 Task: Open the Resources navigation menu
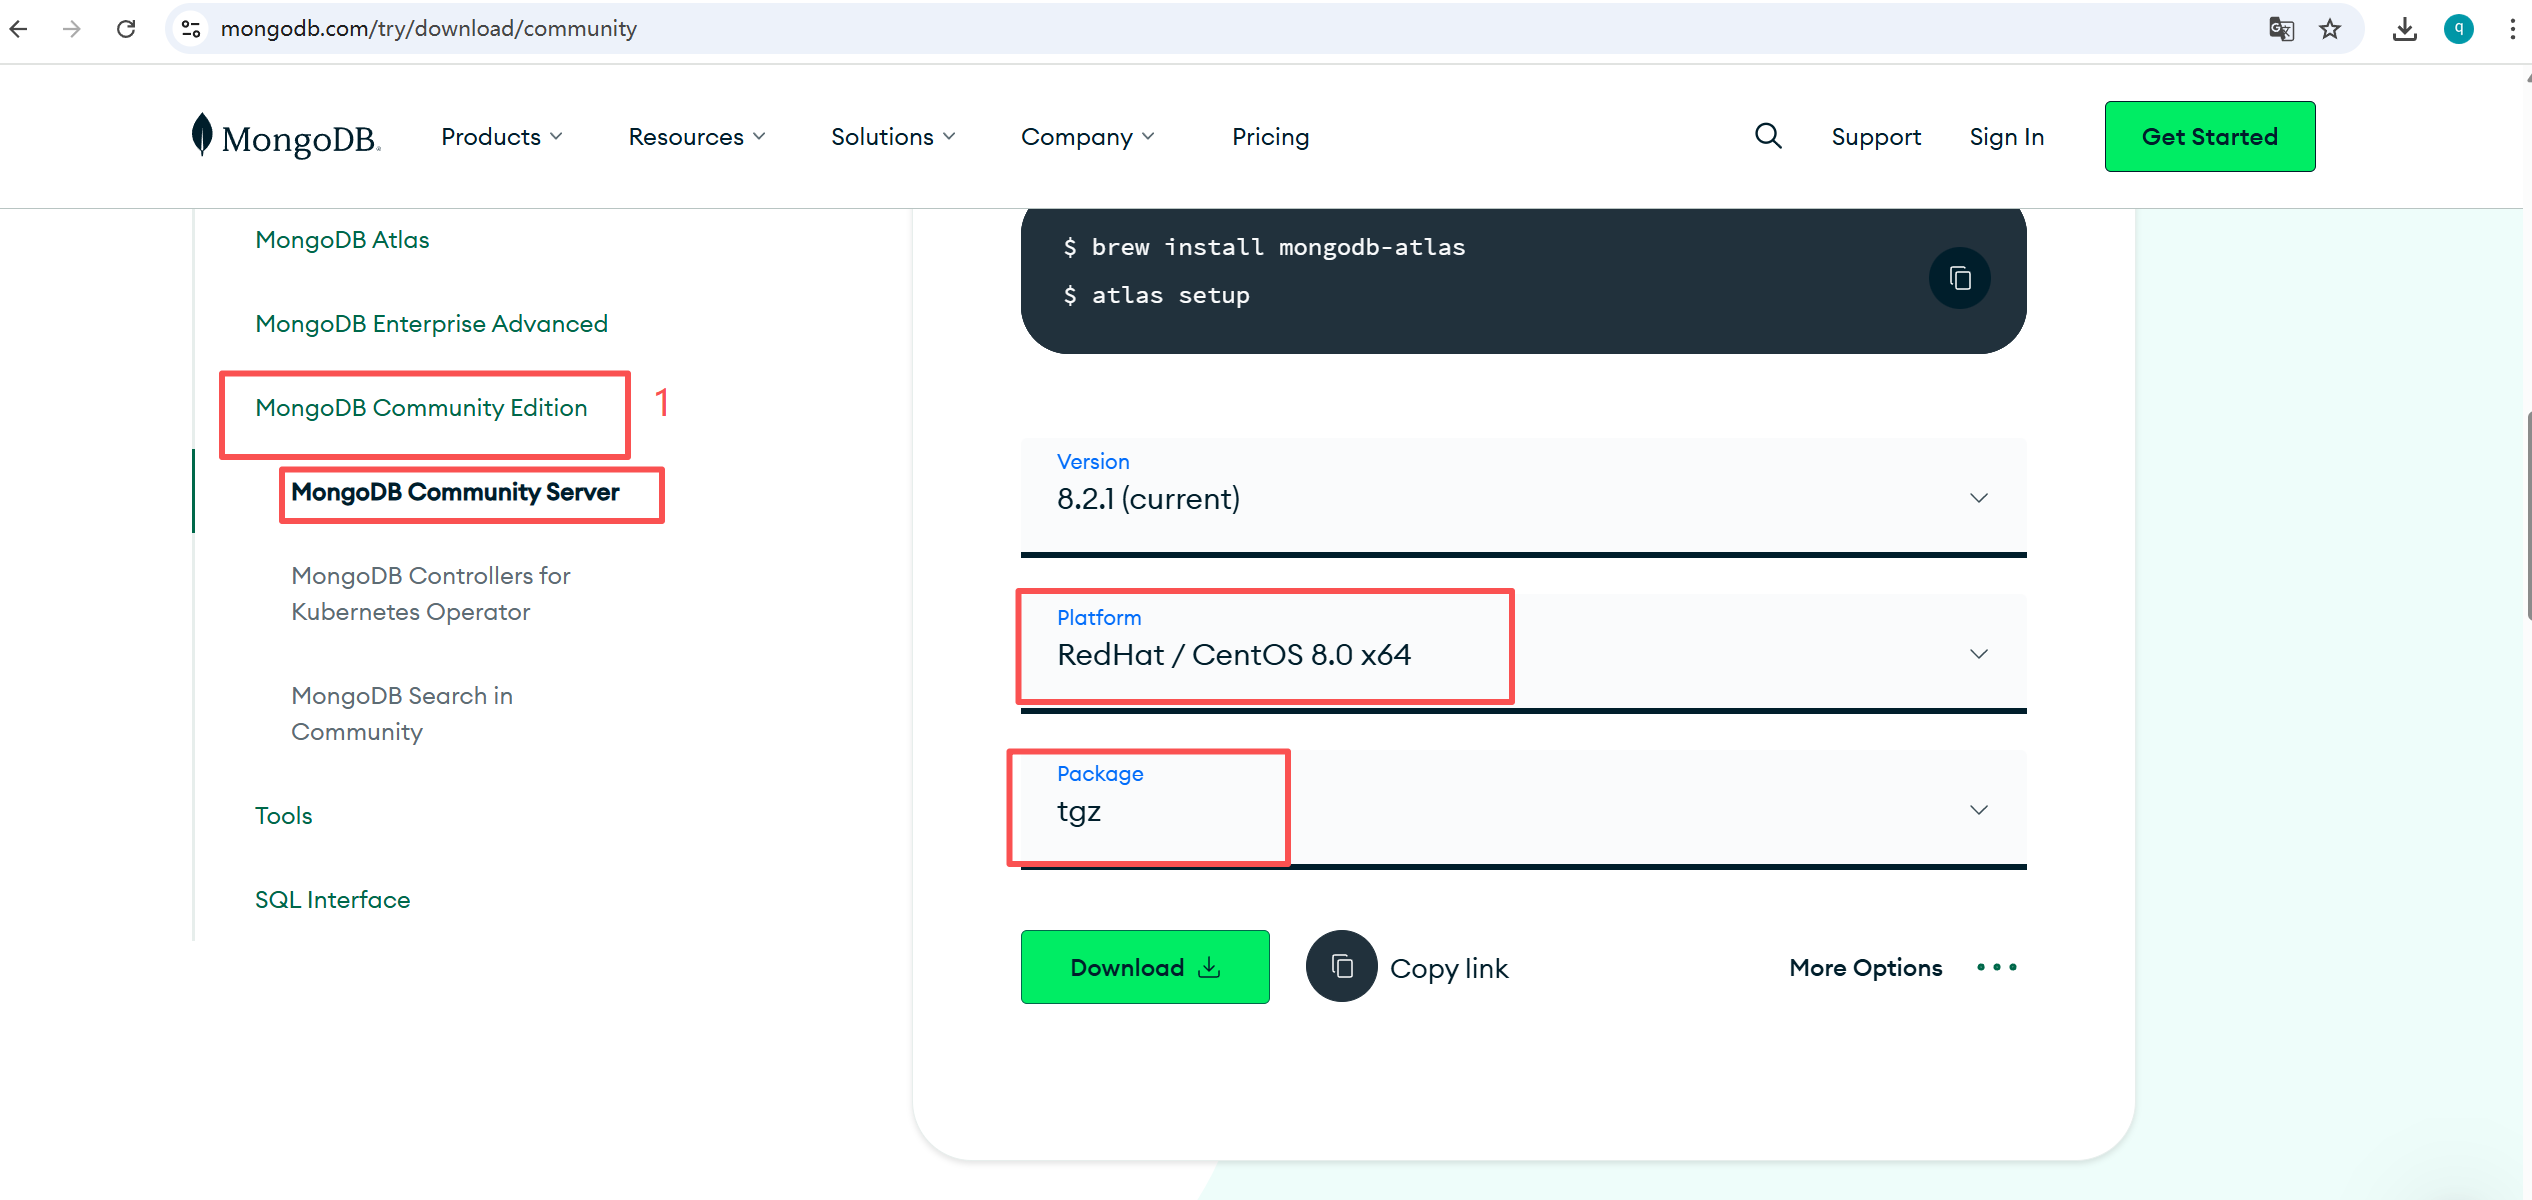[696, 137]
